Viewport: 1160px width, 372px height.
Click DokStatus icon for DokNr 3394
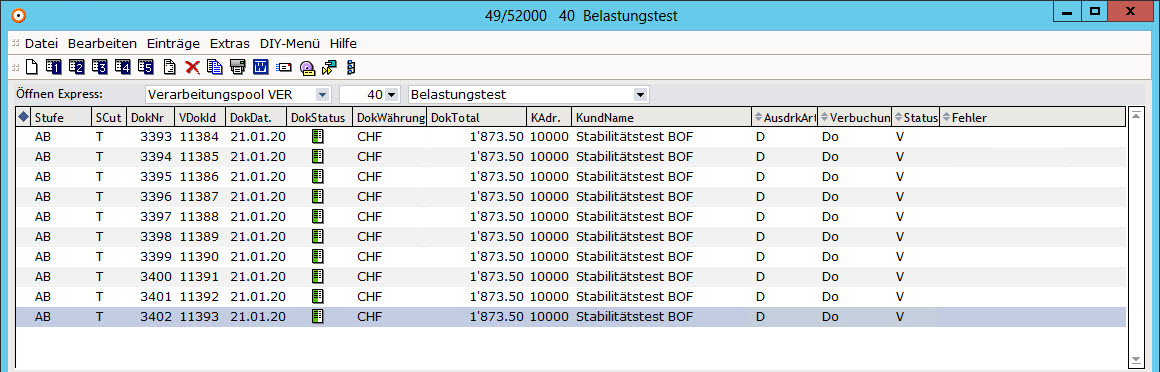pos(317,156)
